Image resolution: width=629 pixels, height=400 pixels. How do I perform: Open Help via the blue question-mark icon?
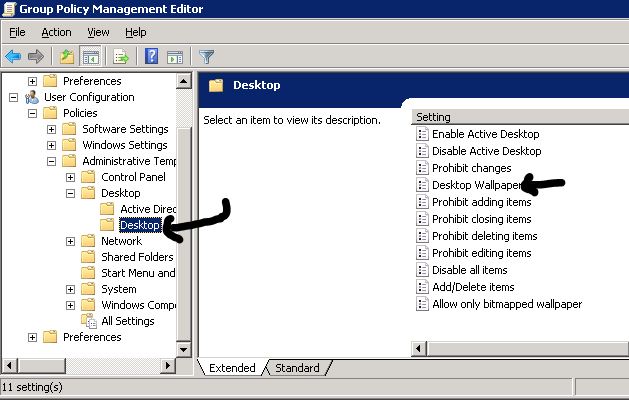coord(152,56)
